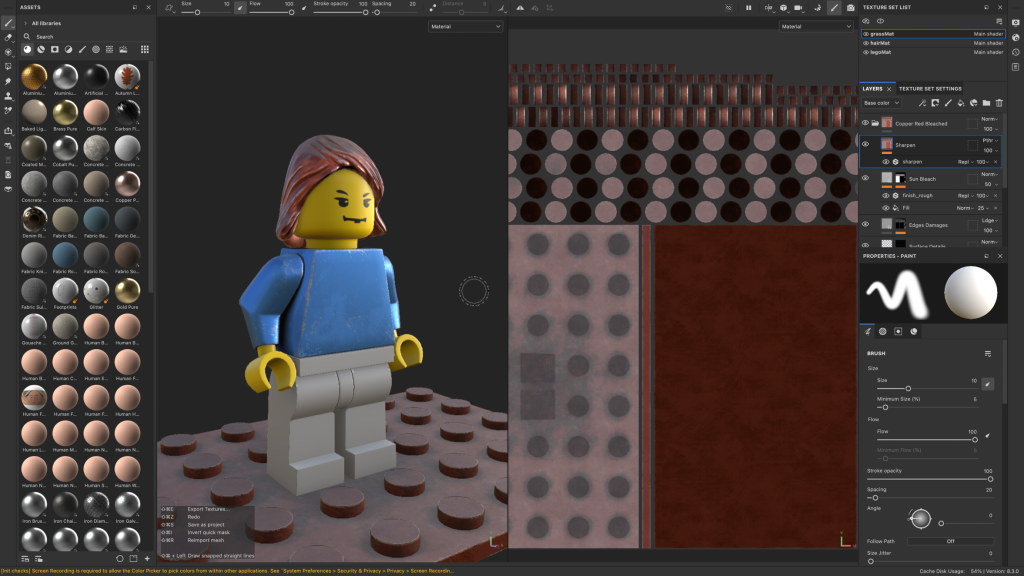Adjust the Flow slider in top toolbar
The height and width of the screenshot is (576, 1024).
[270, 12]
